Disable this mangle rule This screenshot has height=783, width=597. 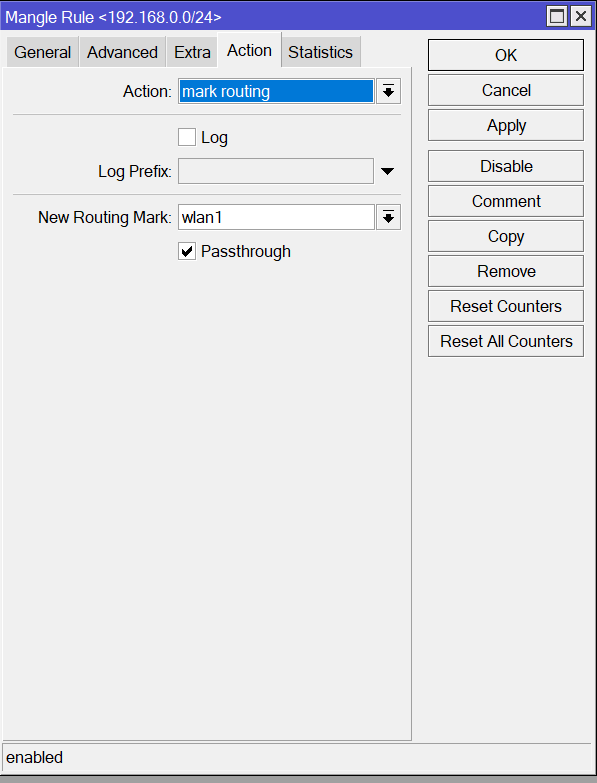pyautogui.click(x=506, y=166)
